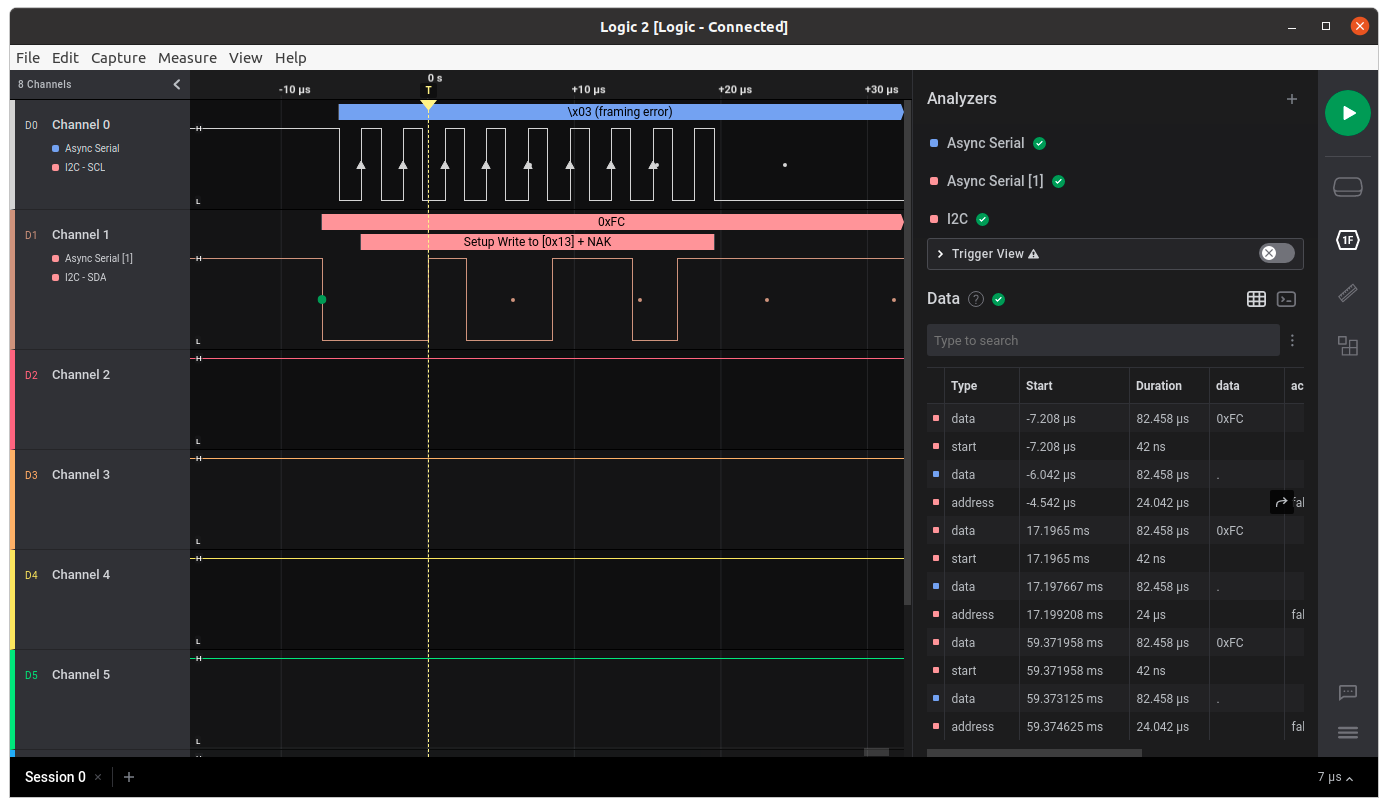Select the 0xFC frame on Channel 1

point(611,222)
